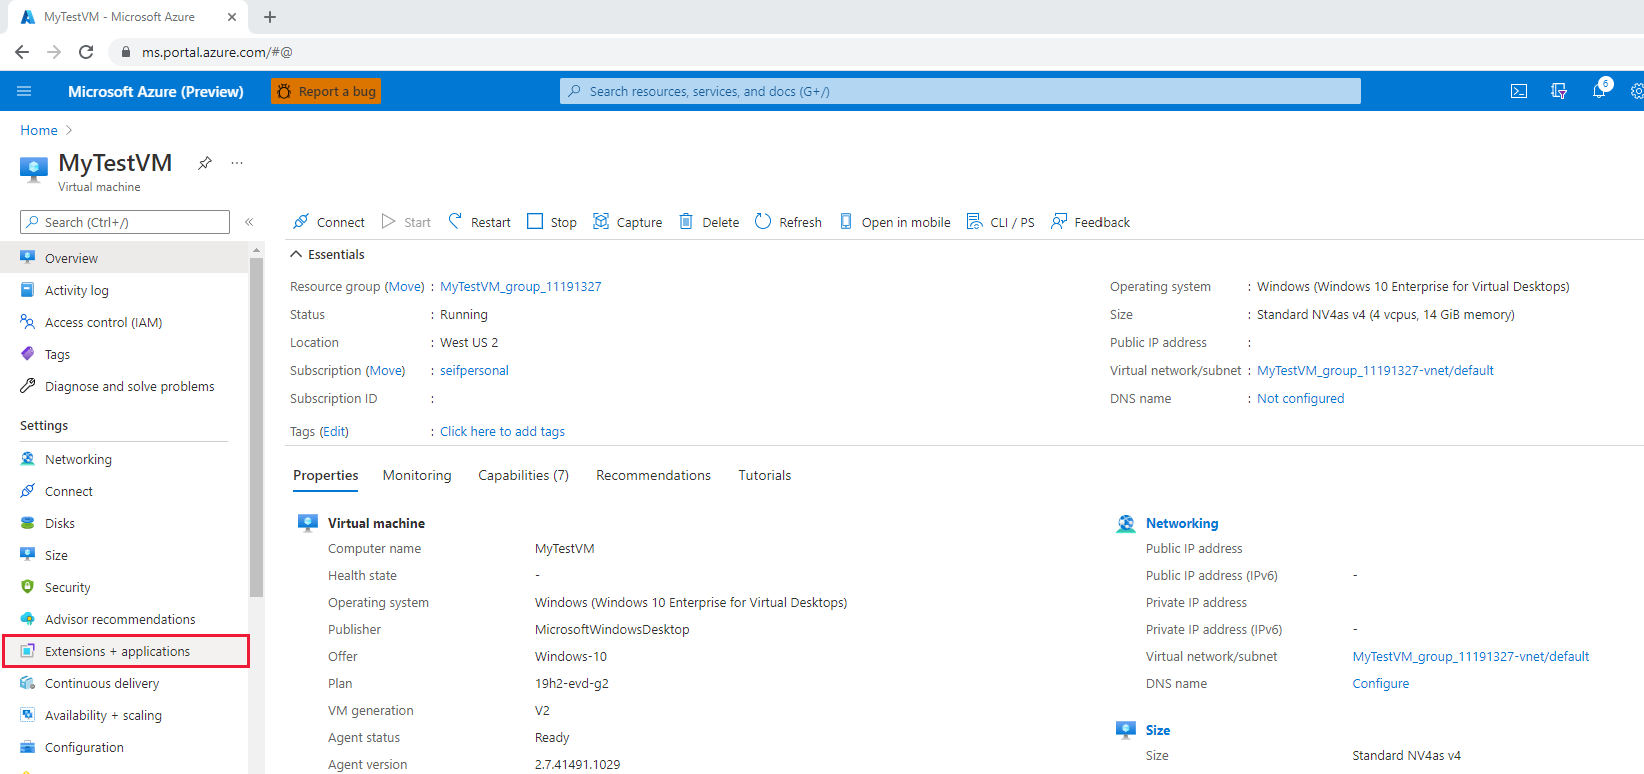Open the portal hamburger menu
The height and width of the screenshot is (774, 1644).
[24, 91]
